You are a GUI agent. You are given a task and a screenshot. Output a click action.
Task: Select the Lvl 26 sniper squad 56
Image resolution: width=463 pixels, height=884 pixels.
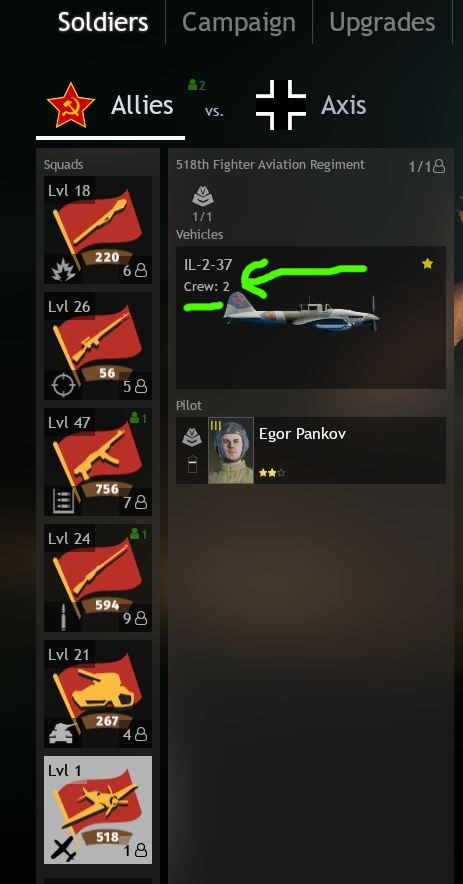[98, 346]
